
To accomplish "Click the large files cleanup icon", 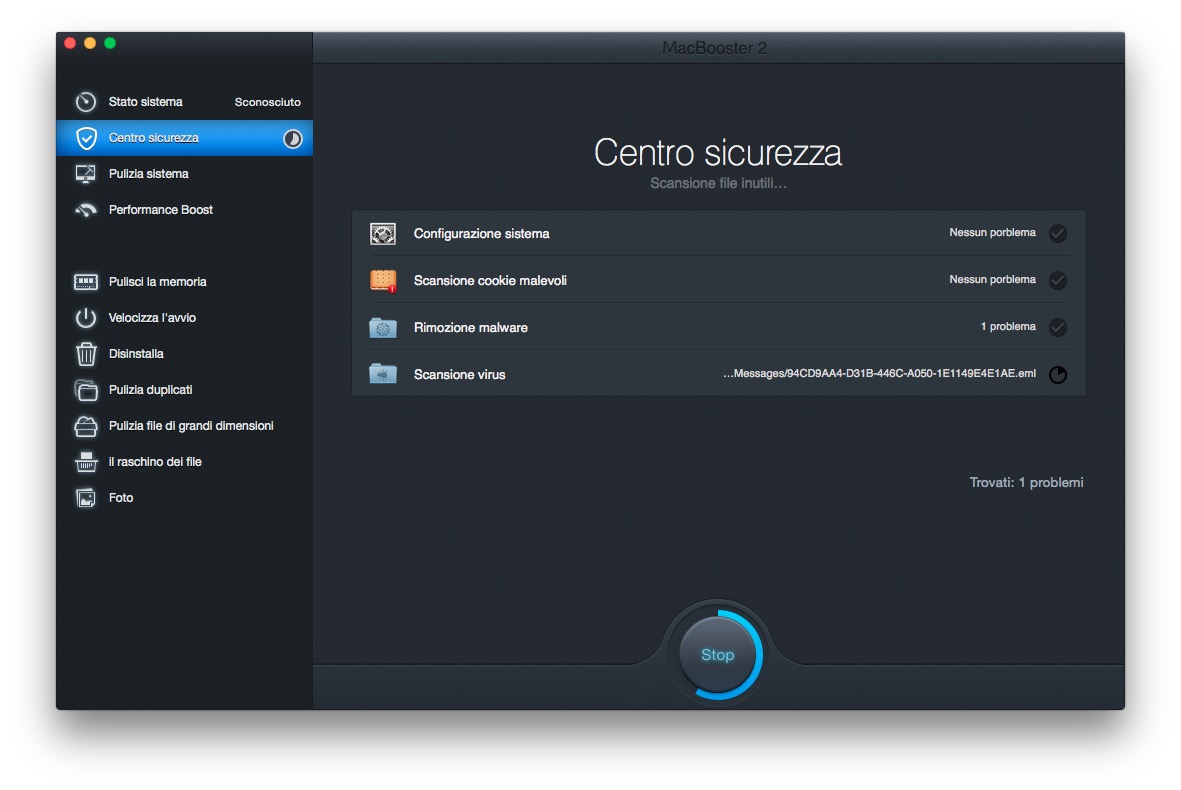I will [86, 426].
